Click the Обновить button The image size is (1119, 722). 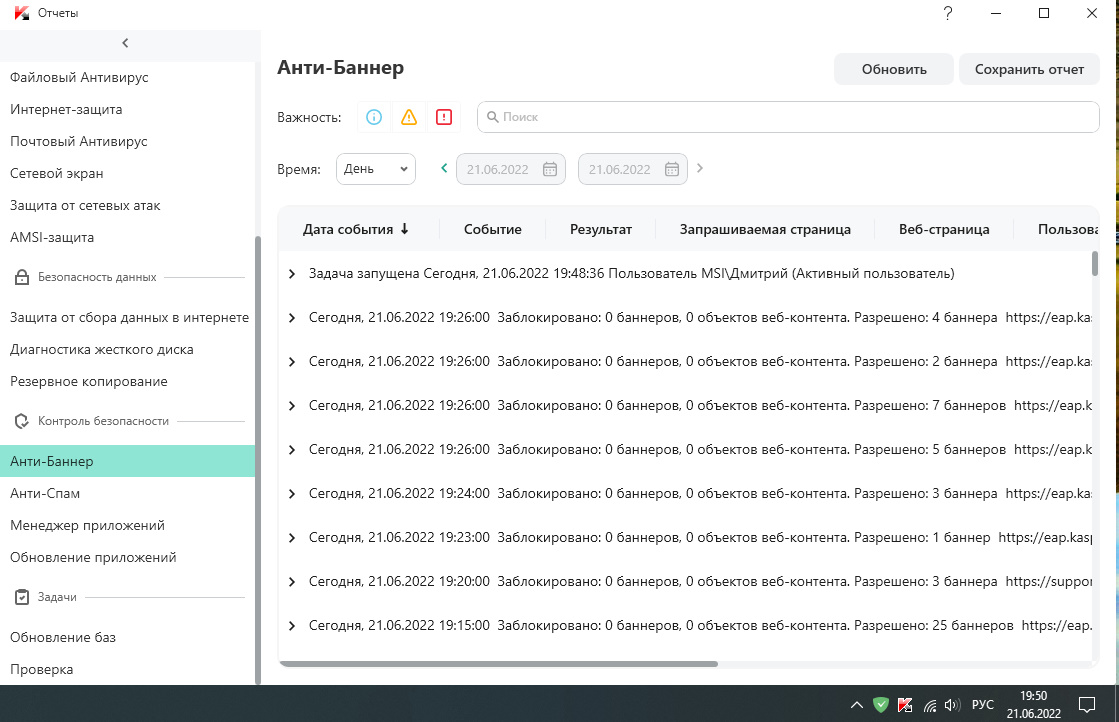click(893, 69)
